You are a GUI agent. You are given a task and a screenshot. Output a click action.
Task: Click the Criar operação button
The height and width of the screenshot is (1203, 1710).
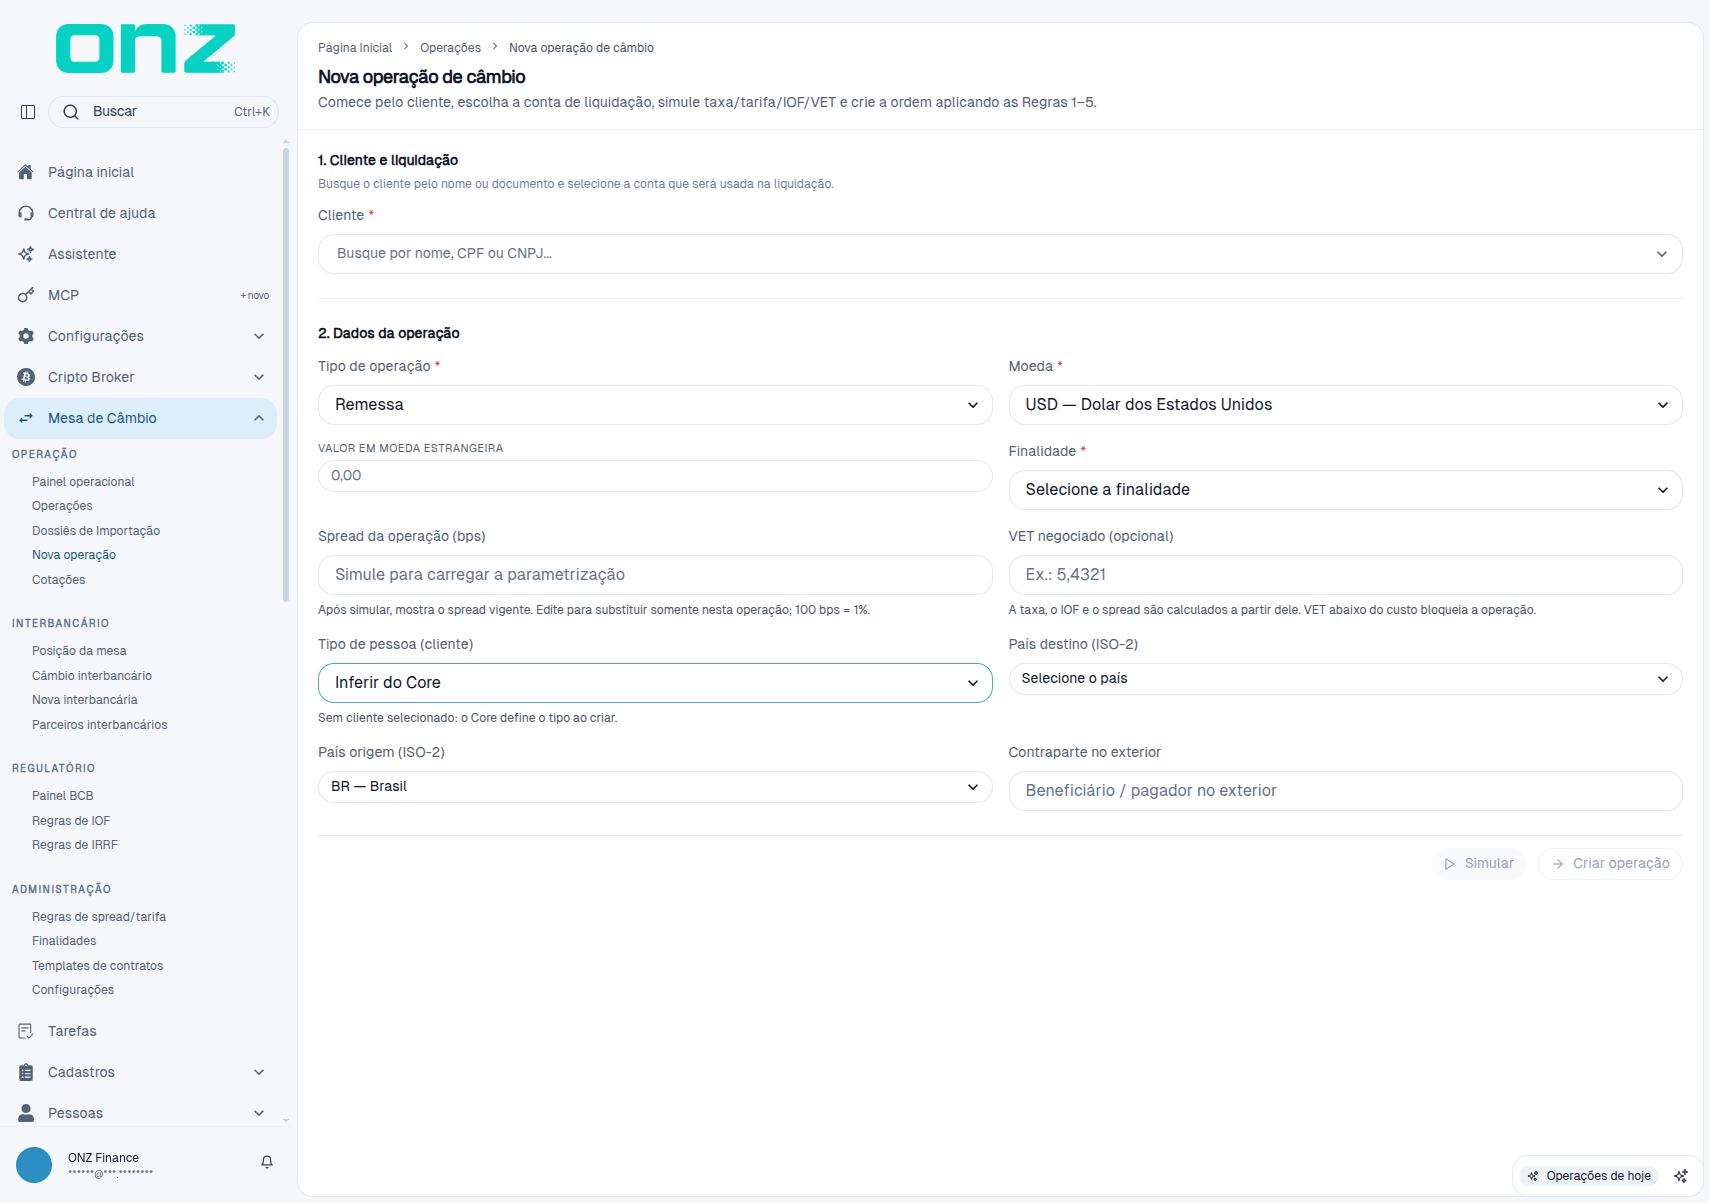[1610, 864]
